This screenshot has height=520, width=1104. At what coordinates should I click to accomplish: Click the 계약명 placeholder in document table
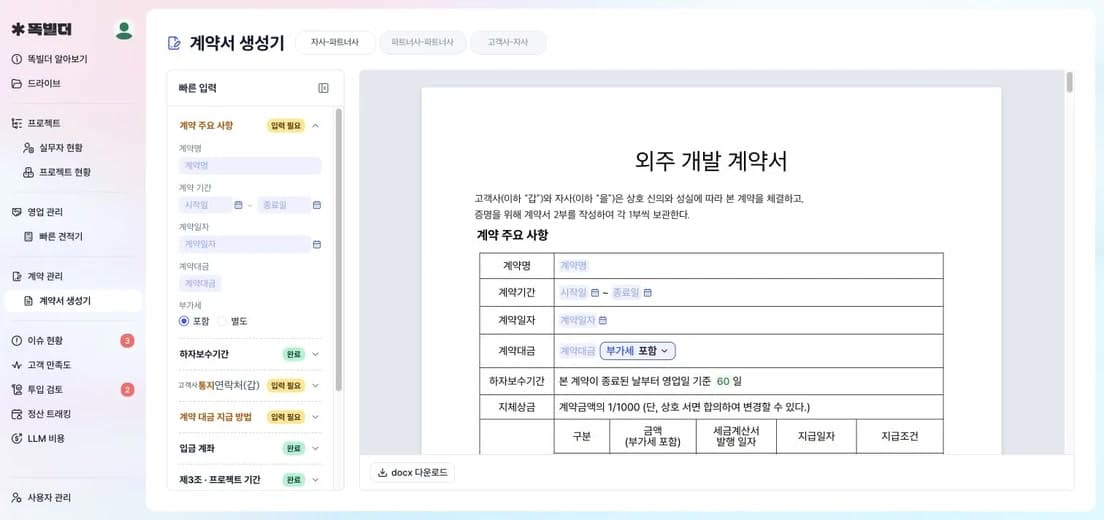tap(574, 266)
